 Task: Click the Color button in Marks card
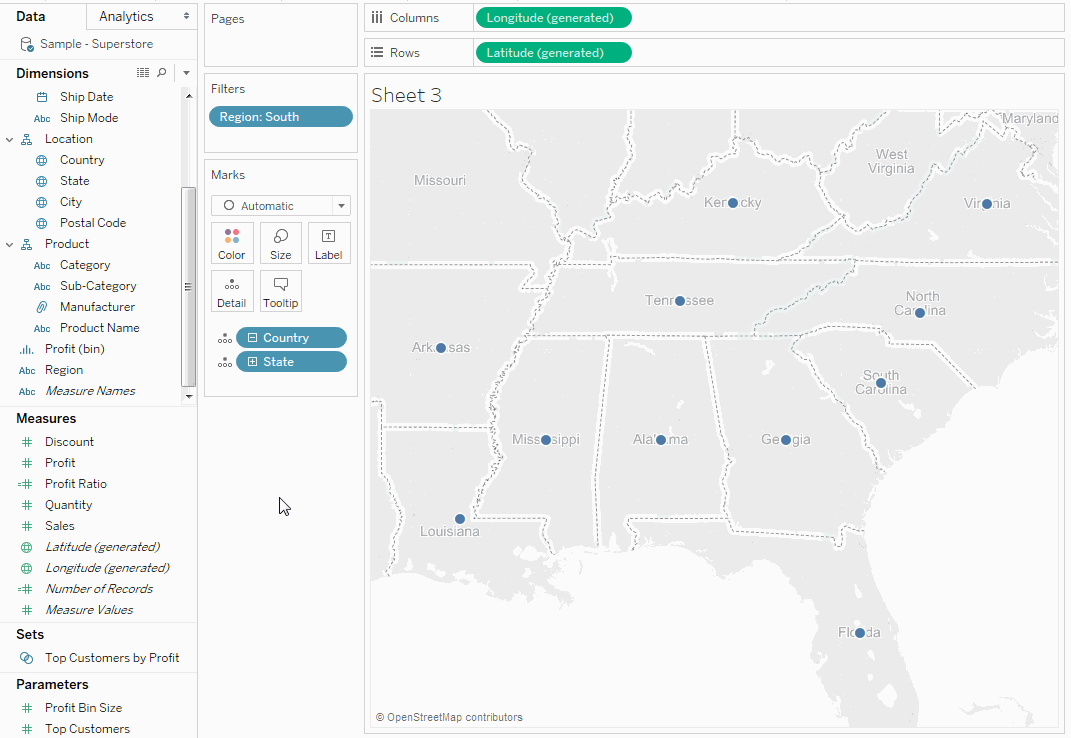pyautogui.click(x=232, y=243)
